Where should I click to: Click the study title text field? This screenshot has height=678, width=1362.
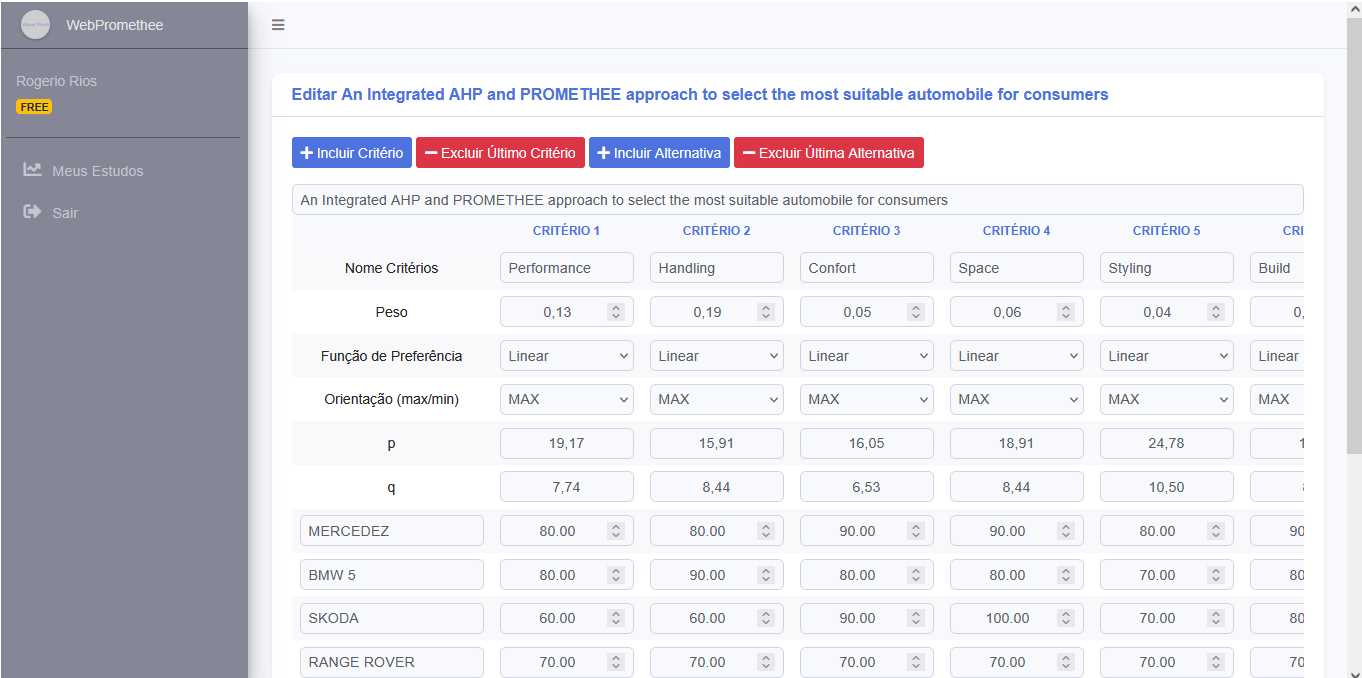coord(797,200)
